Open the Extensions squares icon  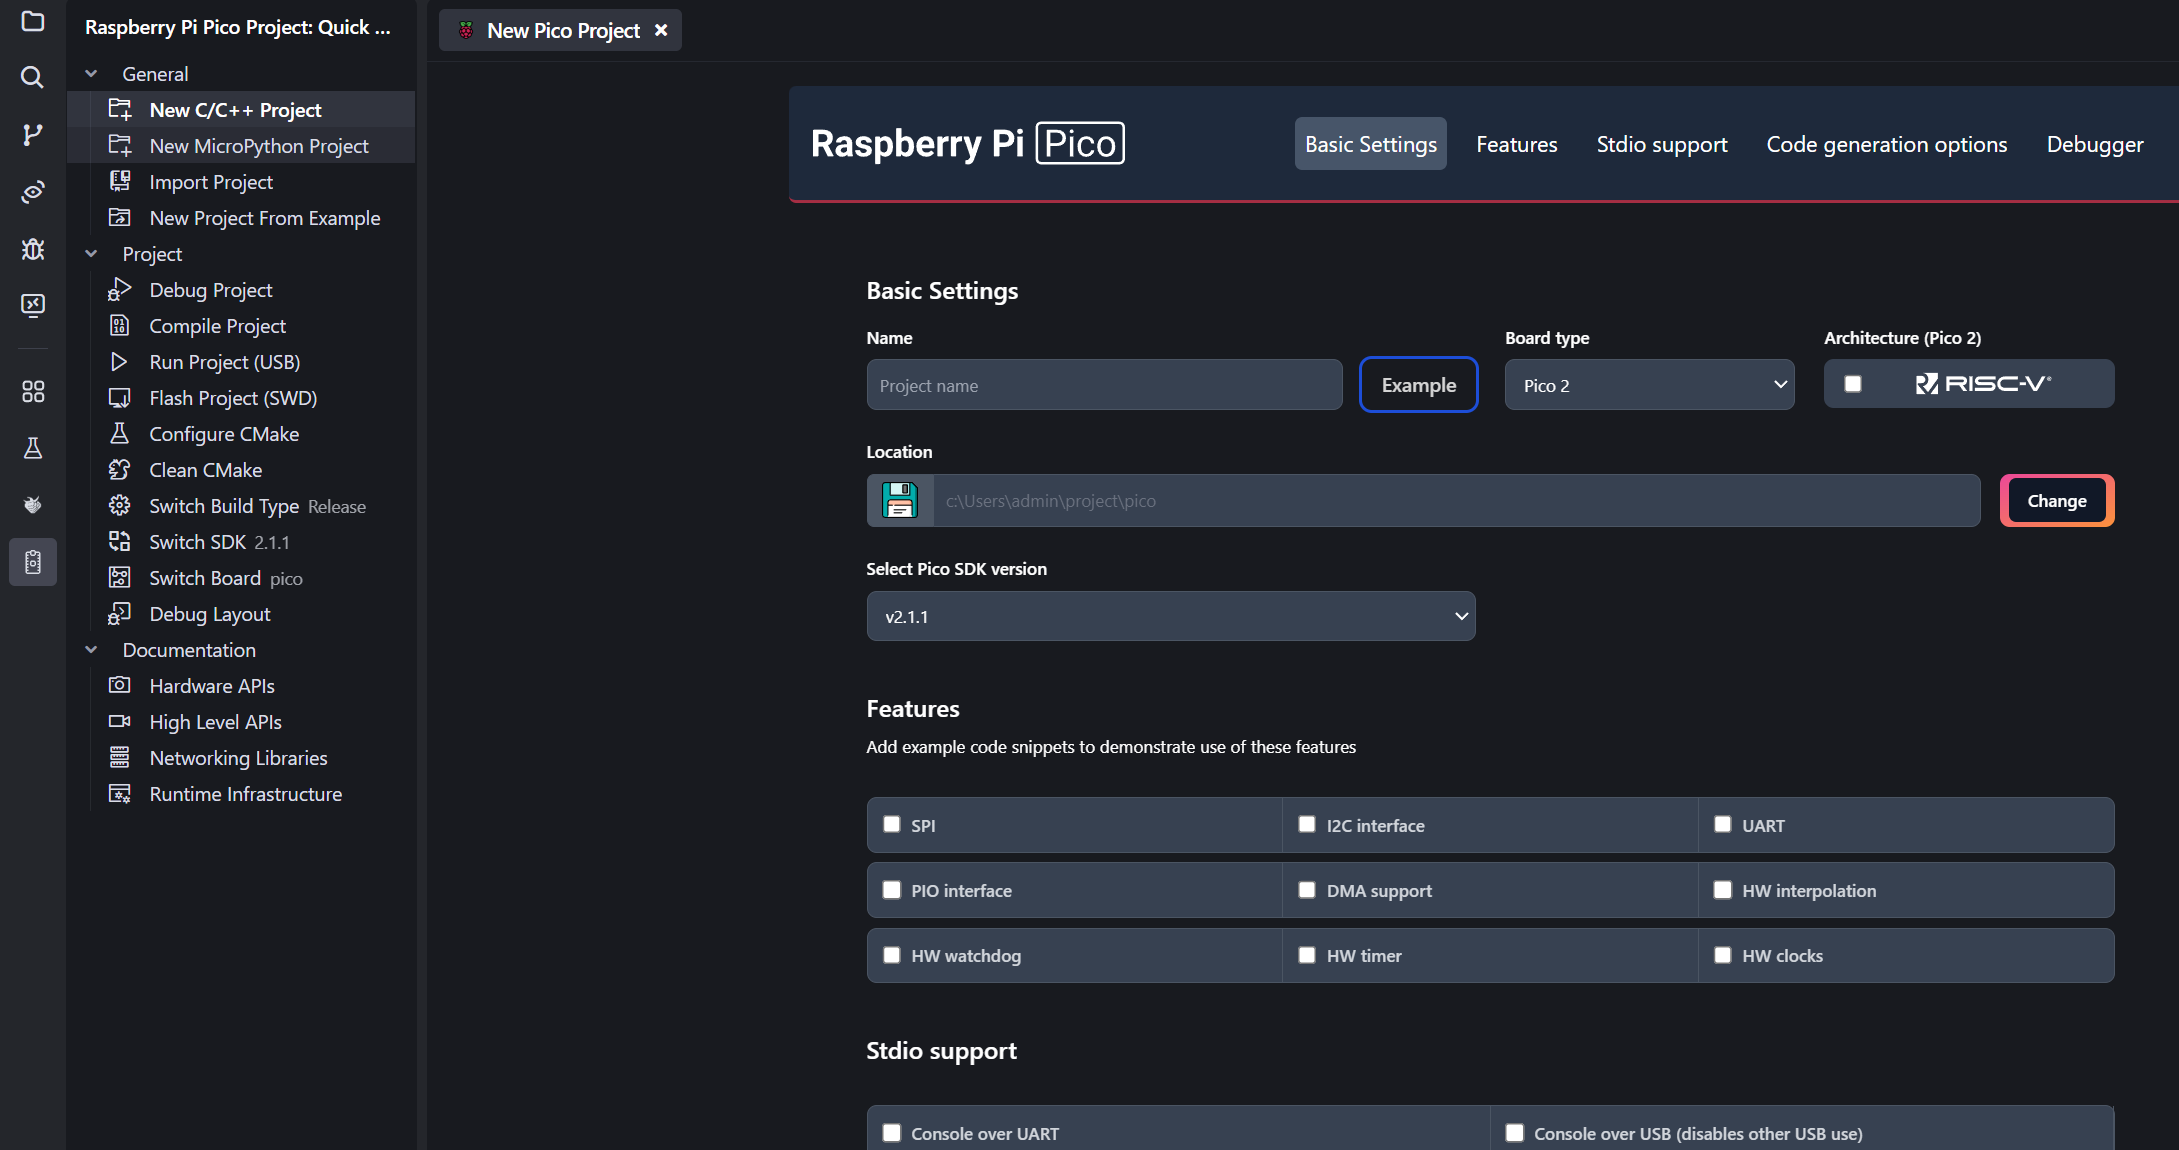[x=33, y=391]
